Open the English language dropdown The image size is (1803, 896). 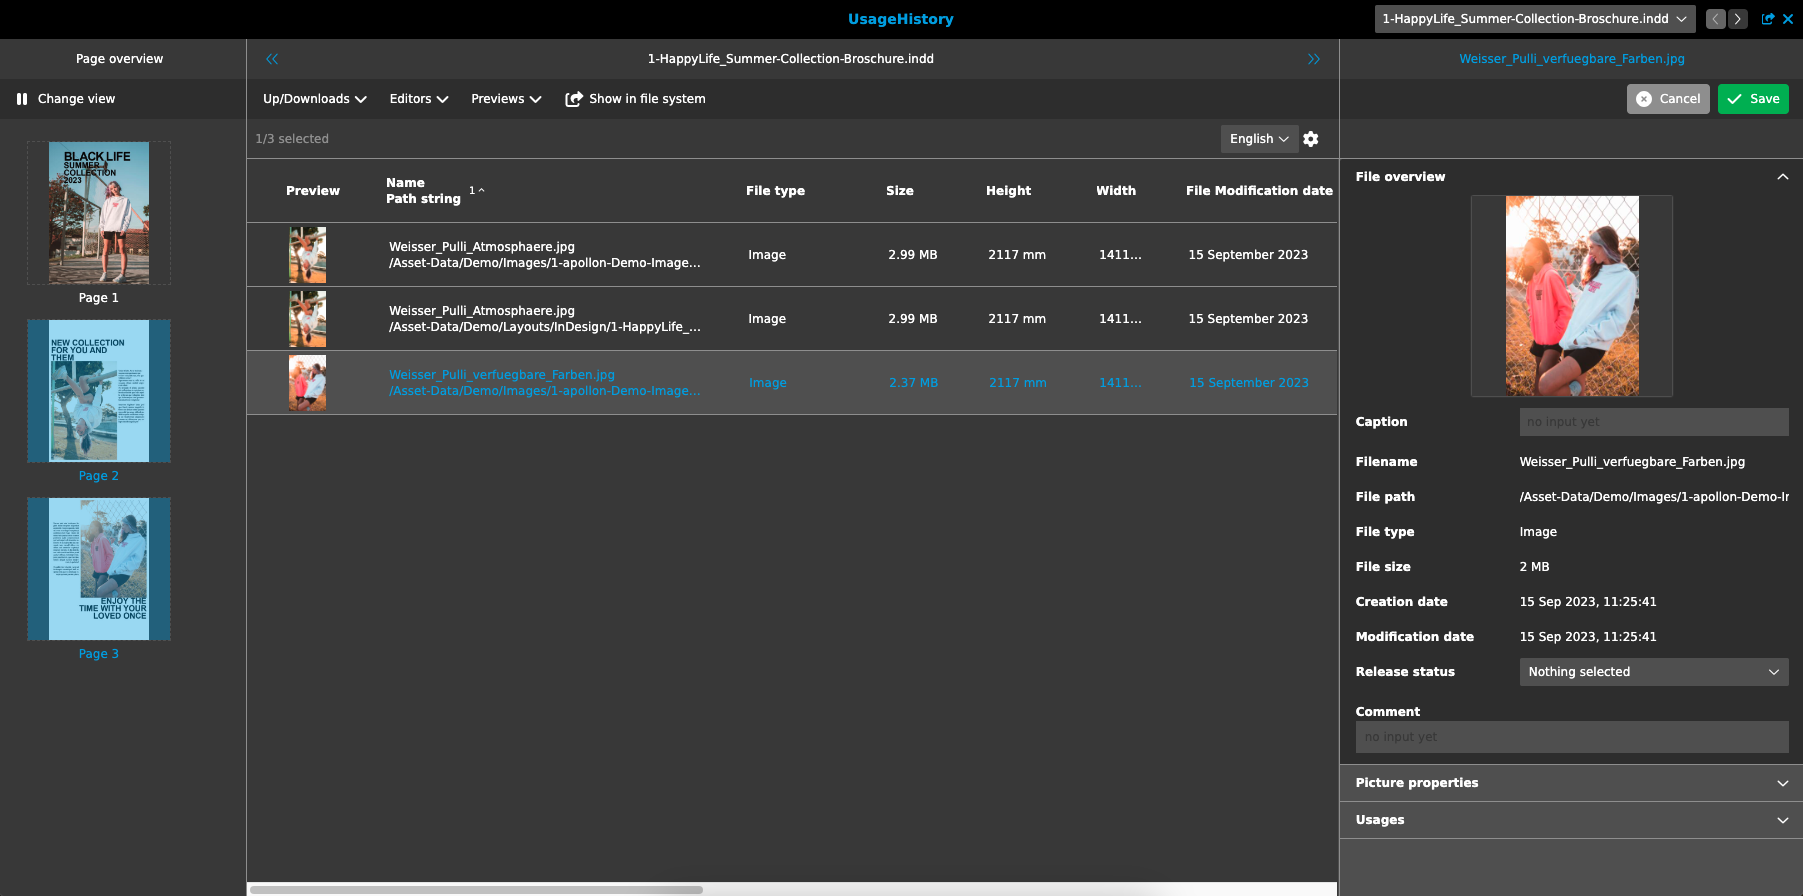1258,139
